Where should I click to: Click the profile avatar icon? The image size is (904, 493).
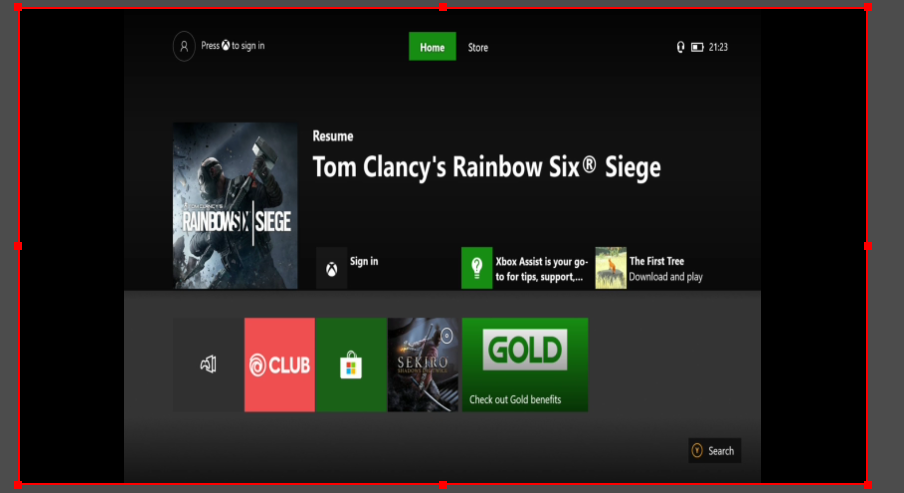click(x=184, y=46)
